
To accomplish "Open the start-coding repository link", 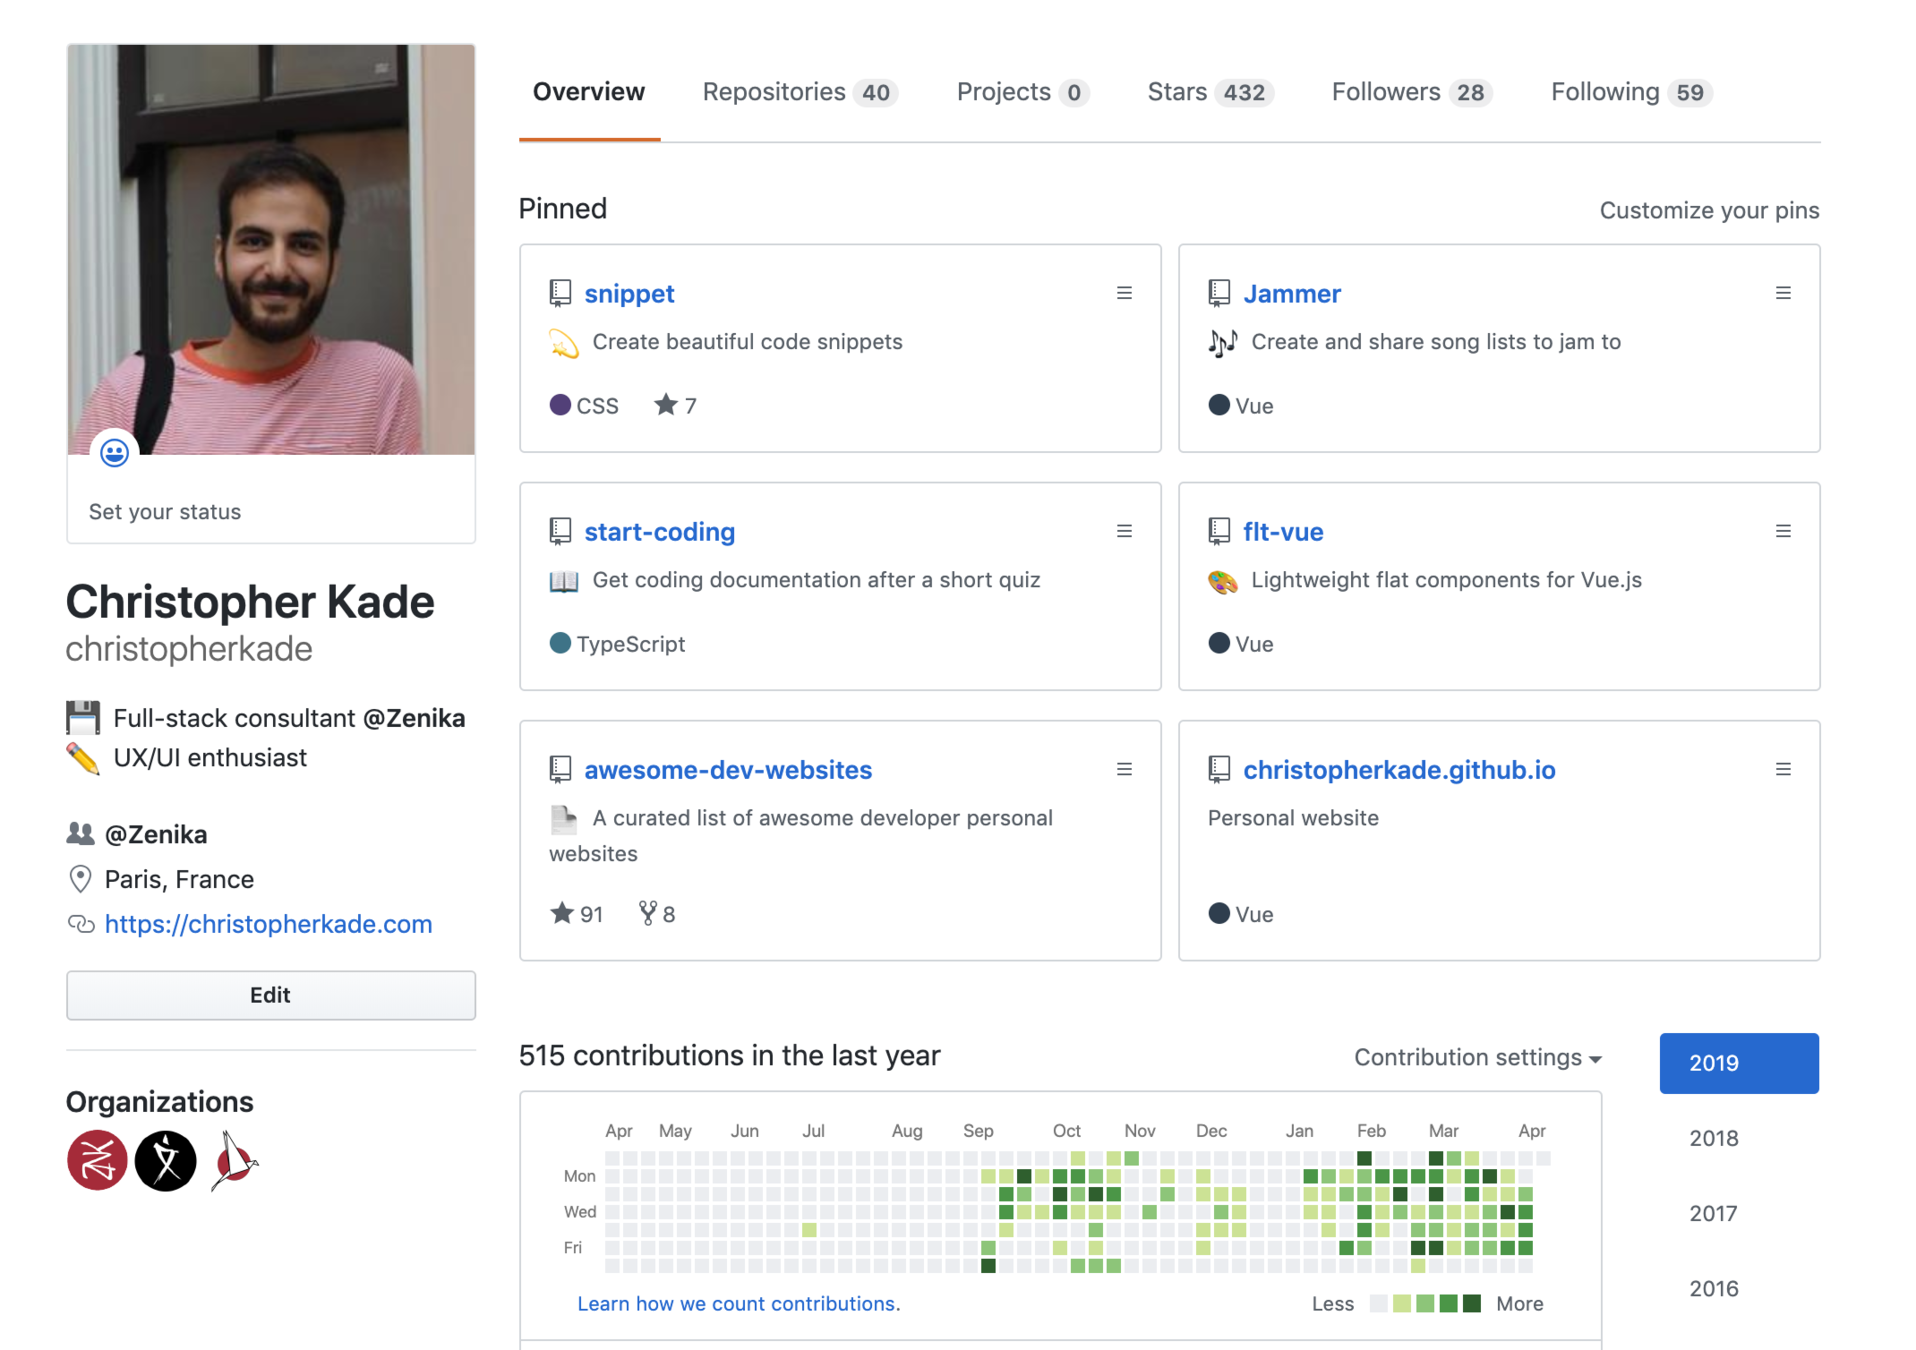I will click(659, 531).
